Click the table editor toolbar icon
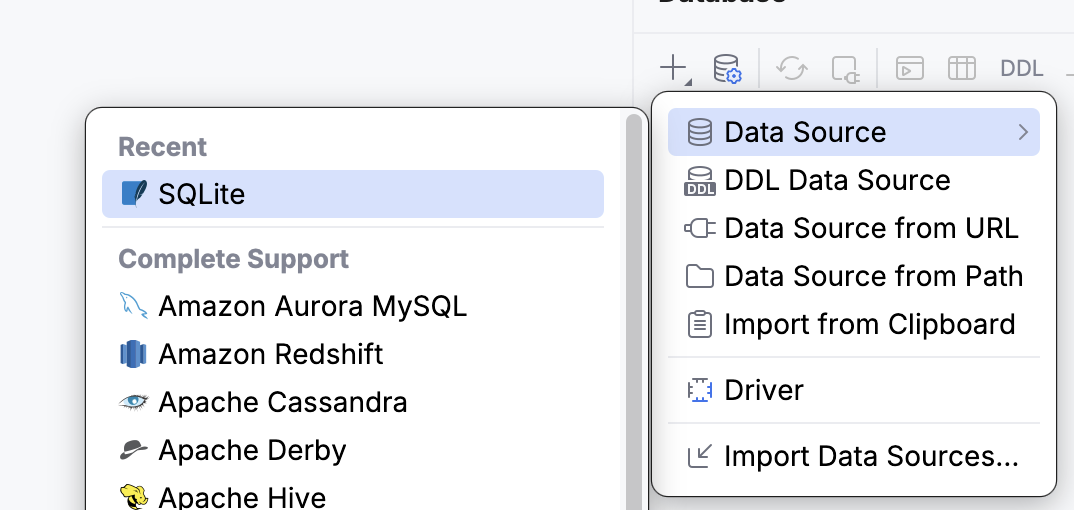1074x510 pixels. coord(962,68)
